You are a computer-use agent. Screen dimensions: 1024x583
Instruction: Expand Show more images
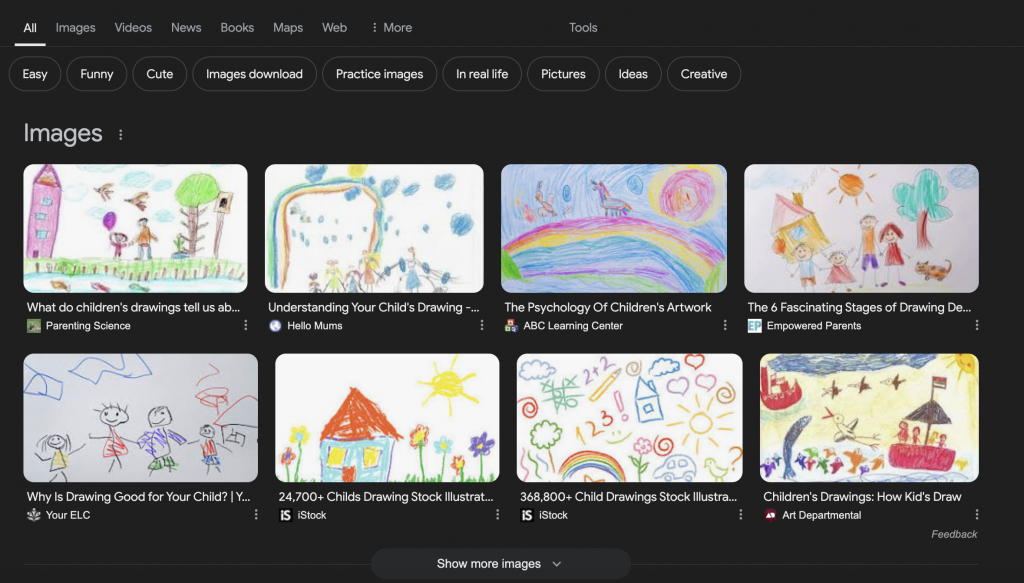[x=500, y=564]
